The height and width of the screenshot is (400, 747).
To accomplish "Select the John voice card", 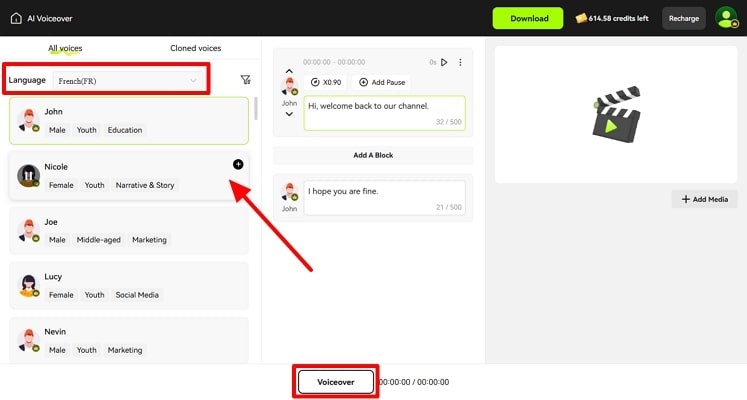I will pos(129,120).
